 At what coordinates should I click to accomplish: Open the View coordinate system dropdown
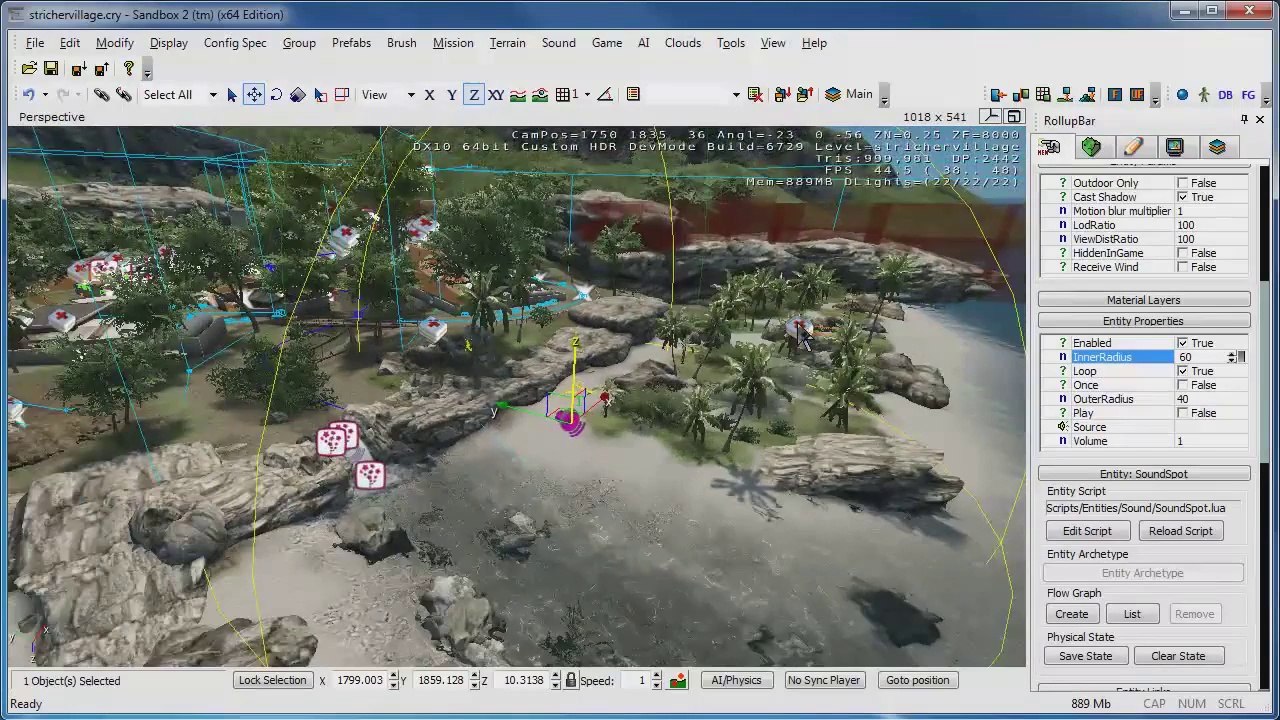pyautogui.click(x=410, y=95)
